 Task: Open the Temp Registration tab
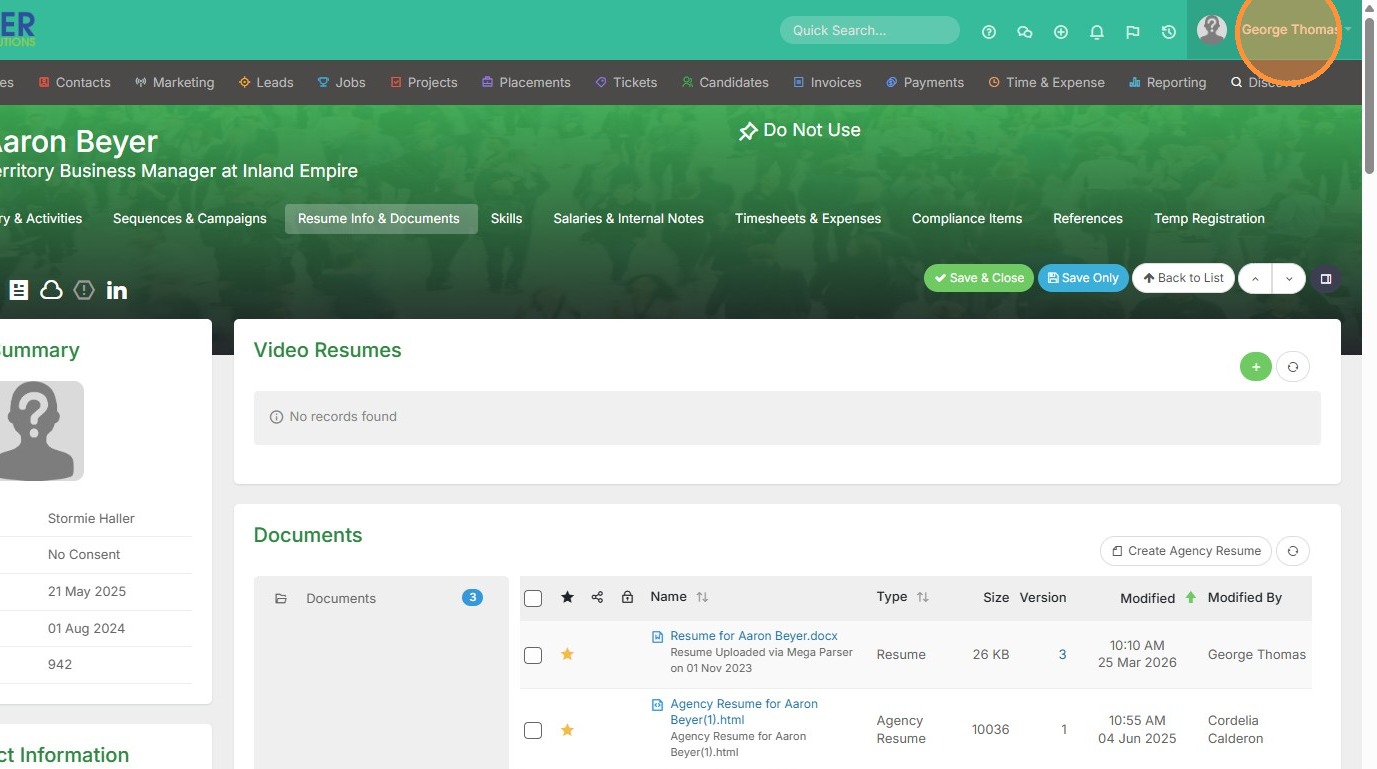(1209, 219)
